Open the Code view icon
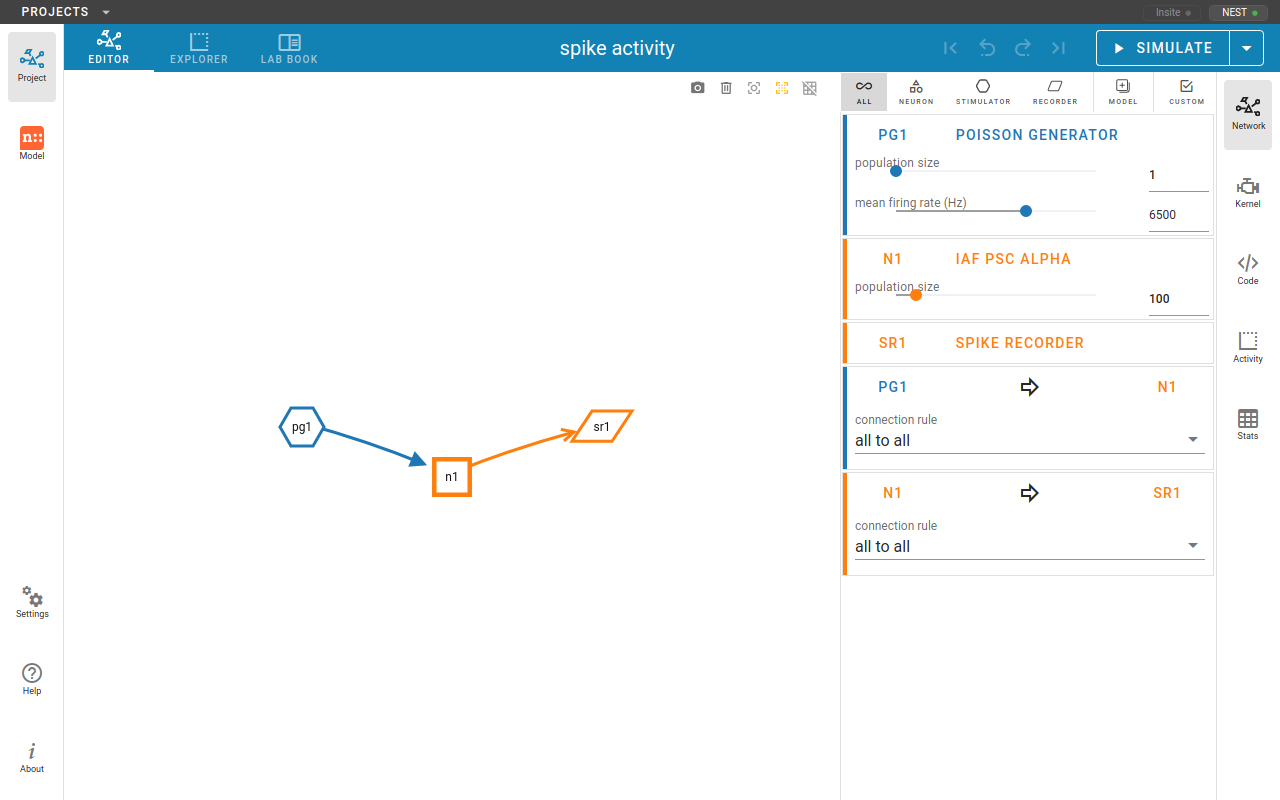 (x=1247, y=269)
